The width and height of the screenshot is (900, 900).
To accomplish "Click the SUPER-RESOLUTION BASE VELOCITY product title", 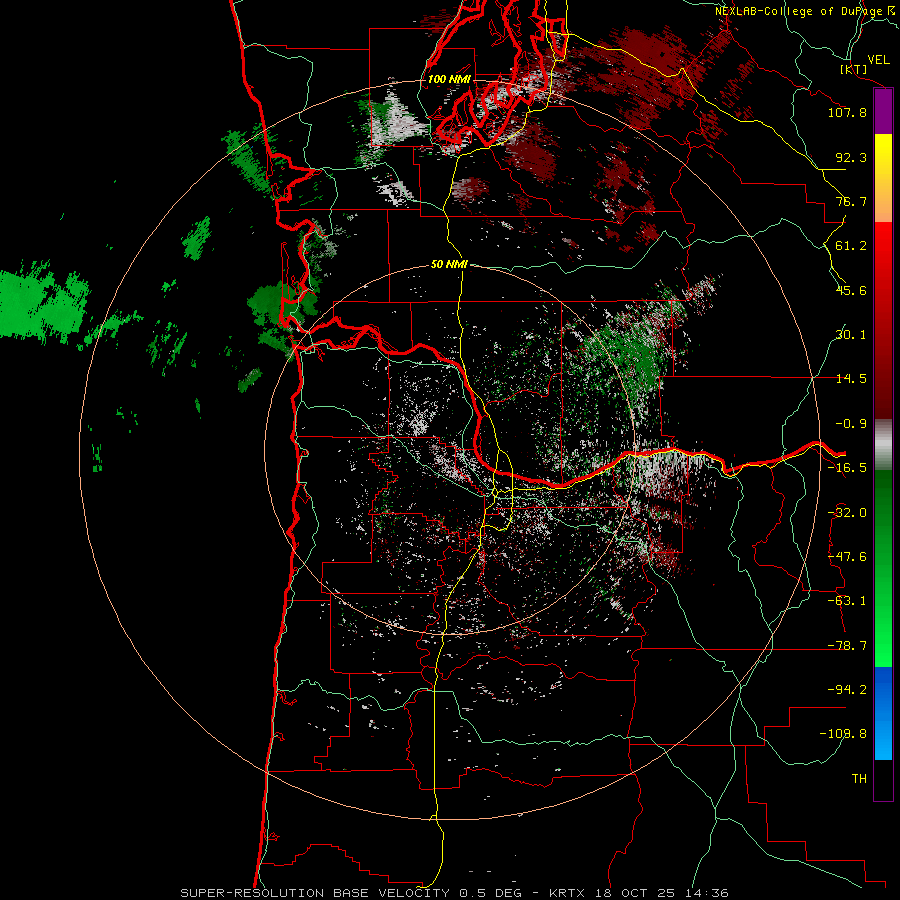I will 315,893.
